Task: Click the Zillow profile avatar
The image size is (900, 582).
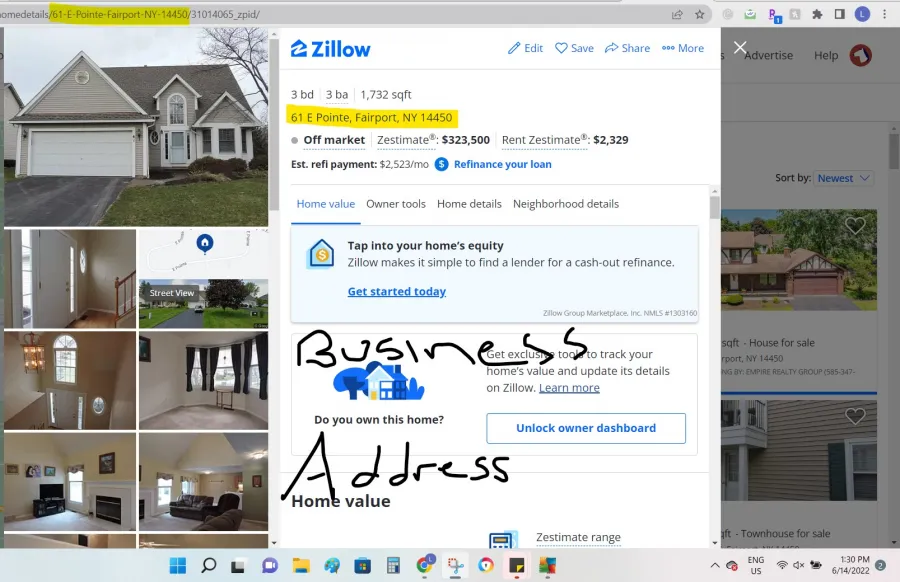Action: click(860, 56)
